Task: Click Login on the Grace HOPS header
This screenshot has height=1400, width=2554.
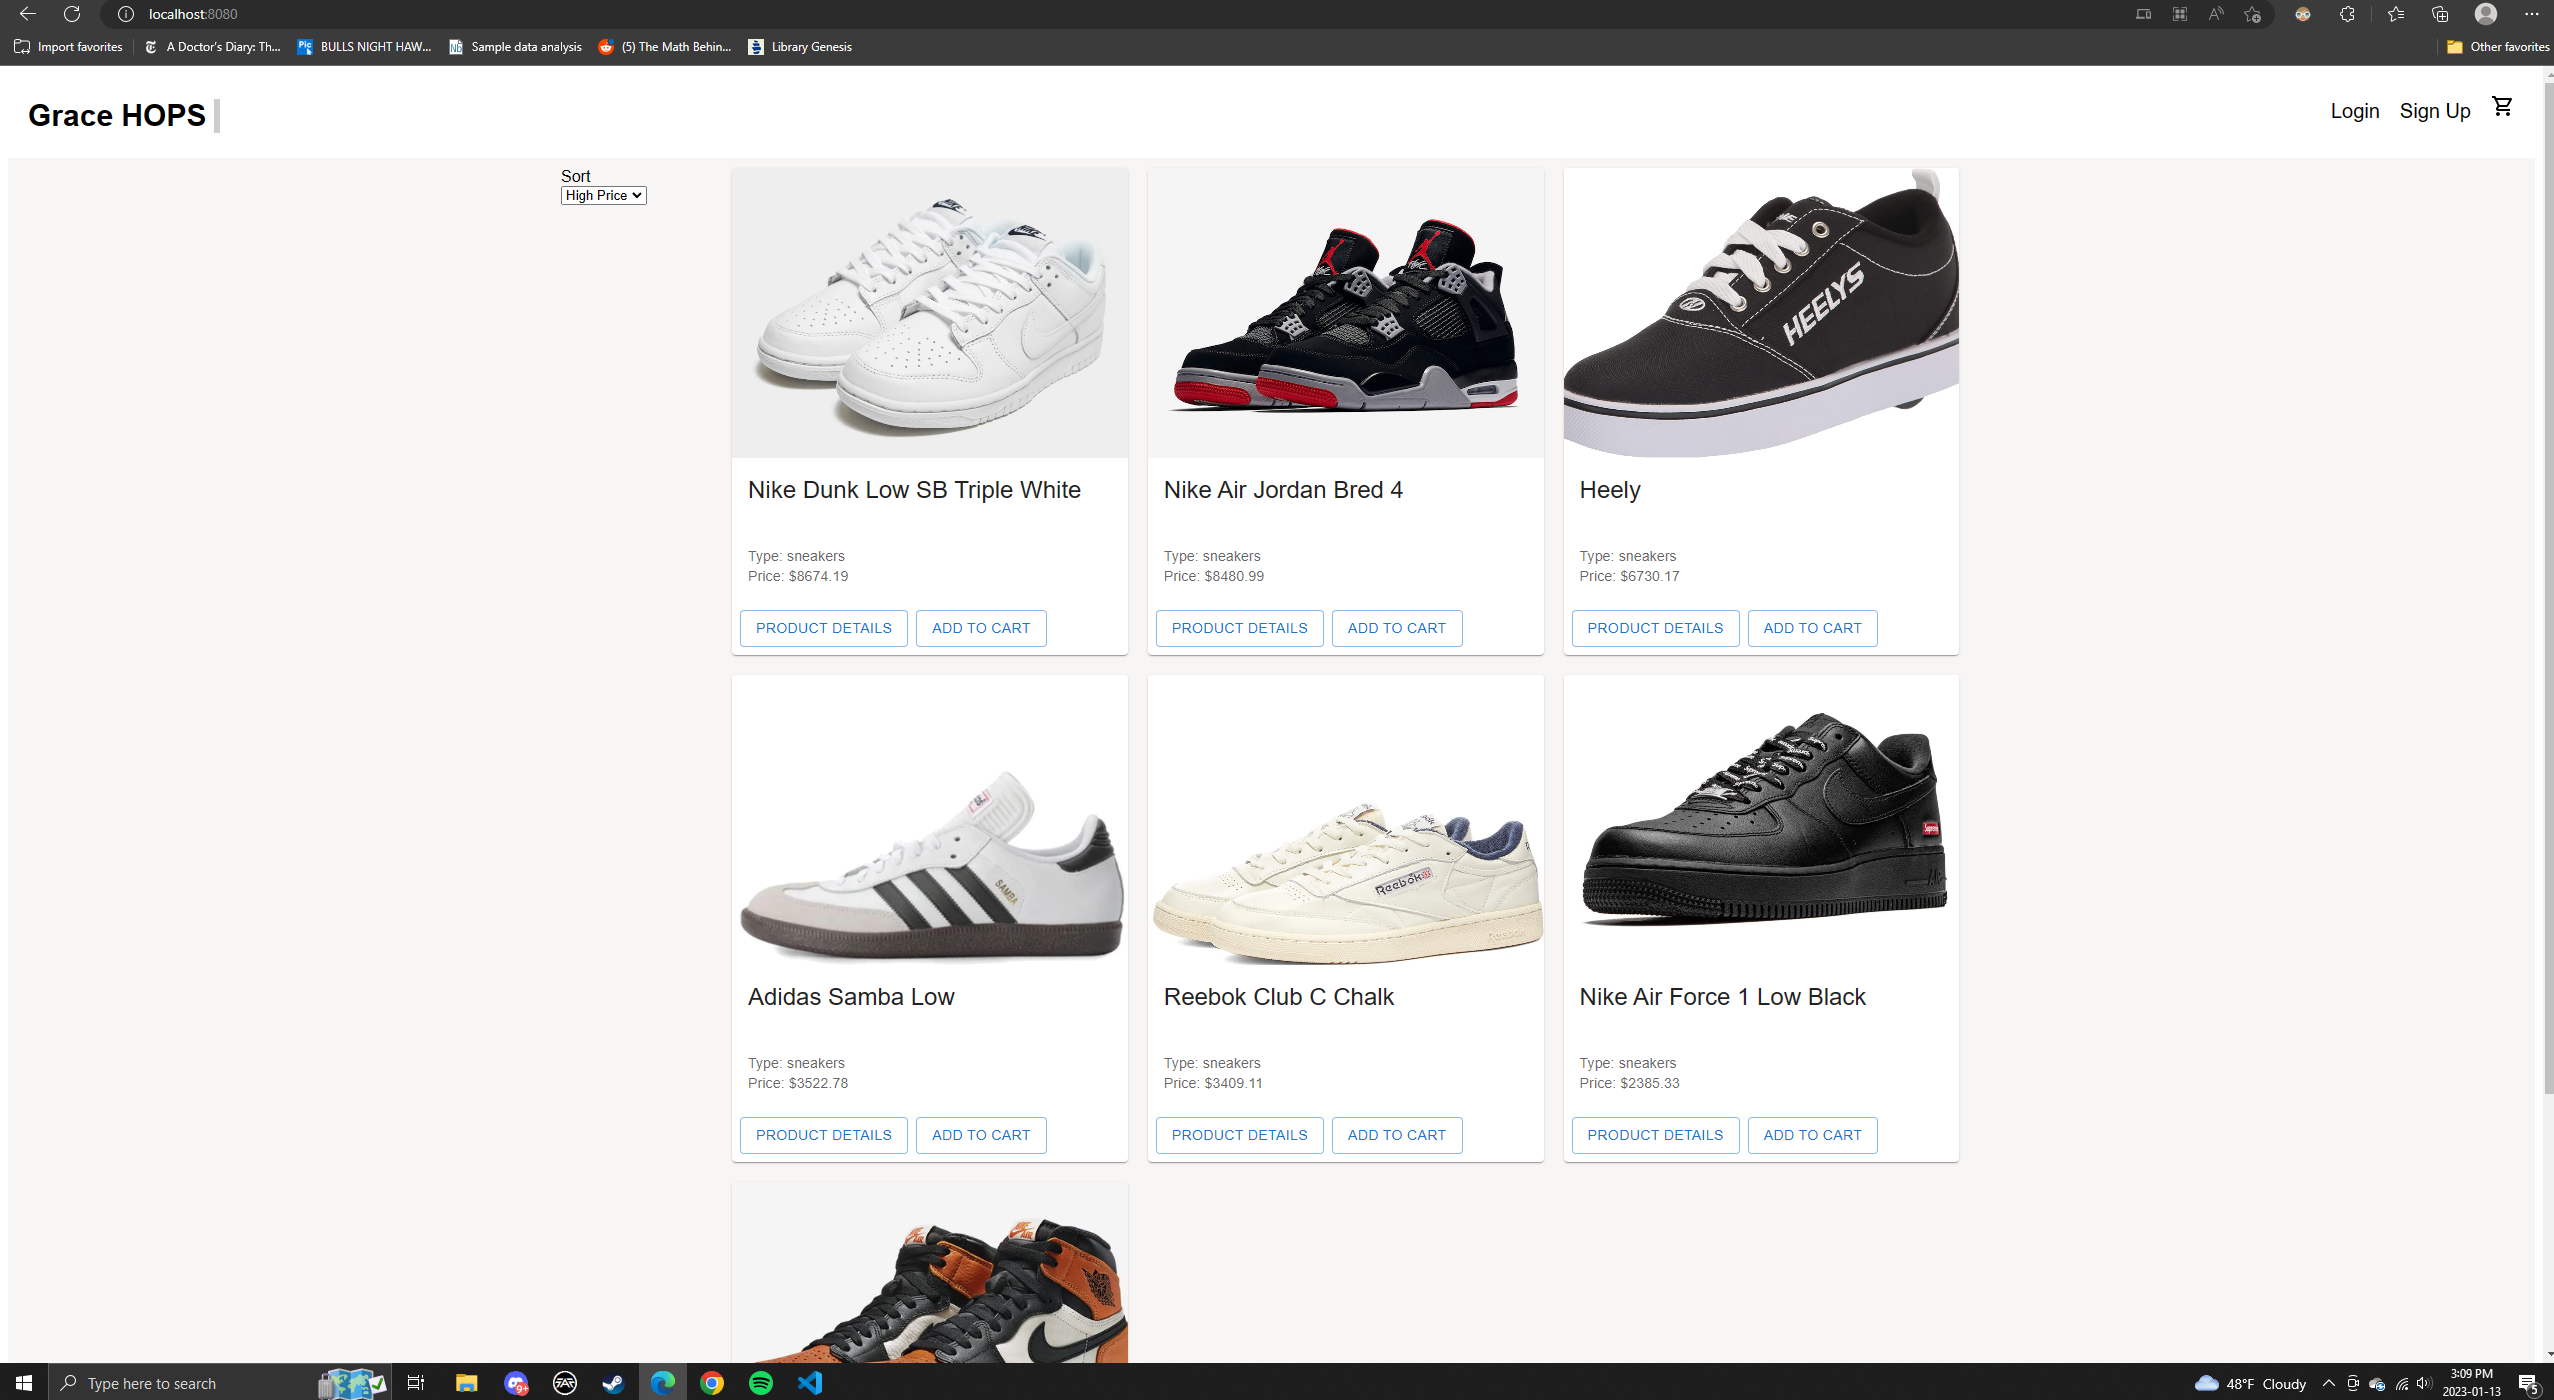Action: 2354,110
